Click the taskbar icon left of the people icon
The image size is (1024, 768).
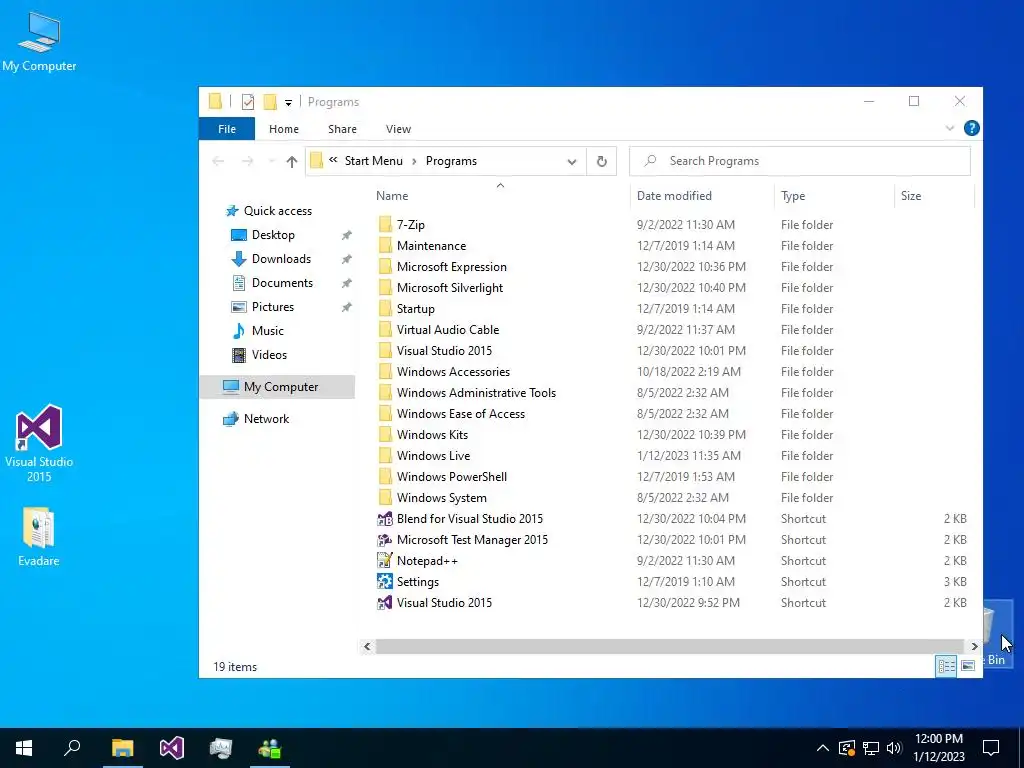pyautogui.click(x=221, y=748)
